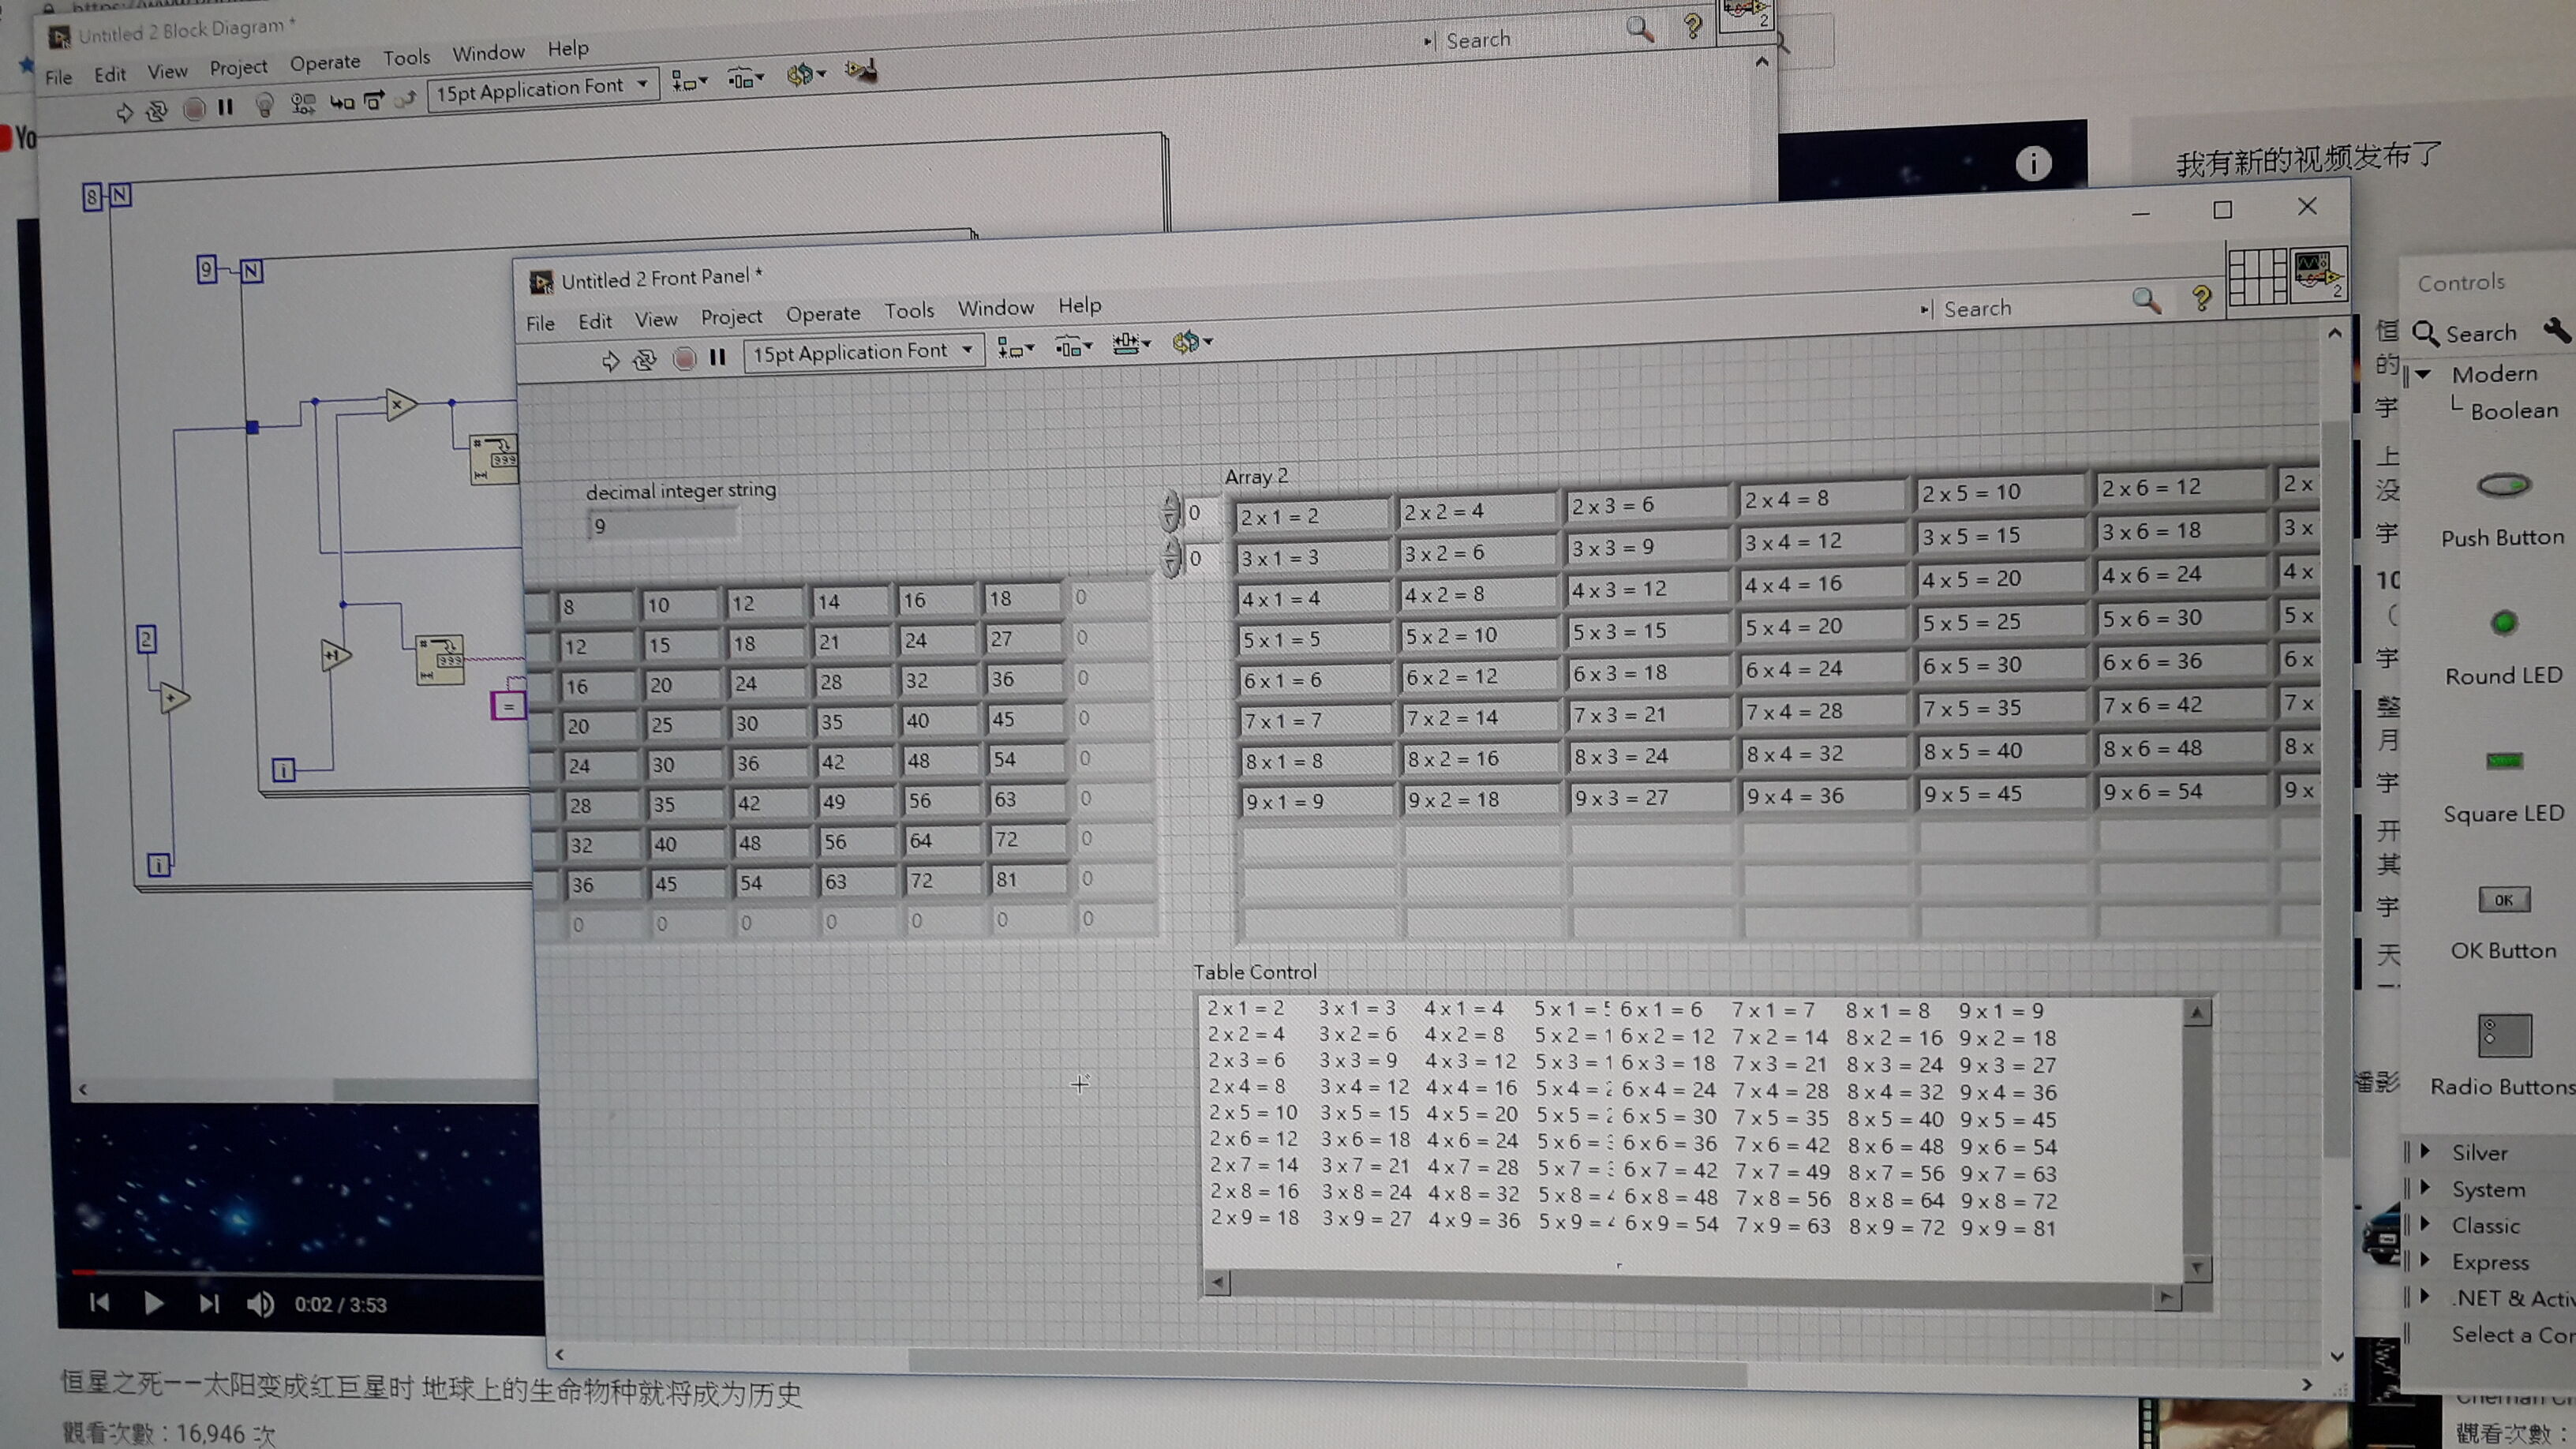Screen dimensions: 2576x1449
Task: Open Tools menu in Front Panel
Action: point(909,311)
